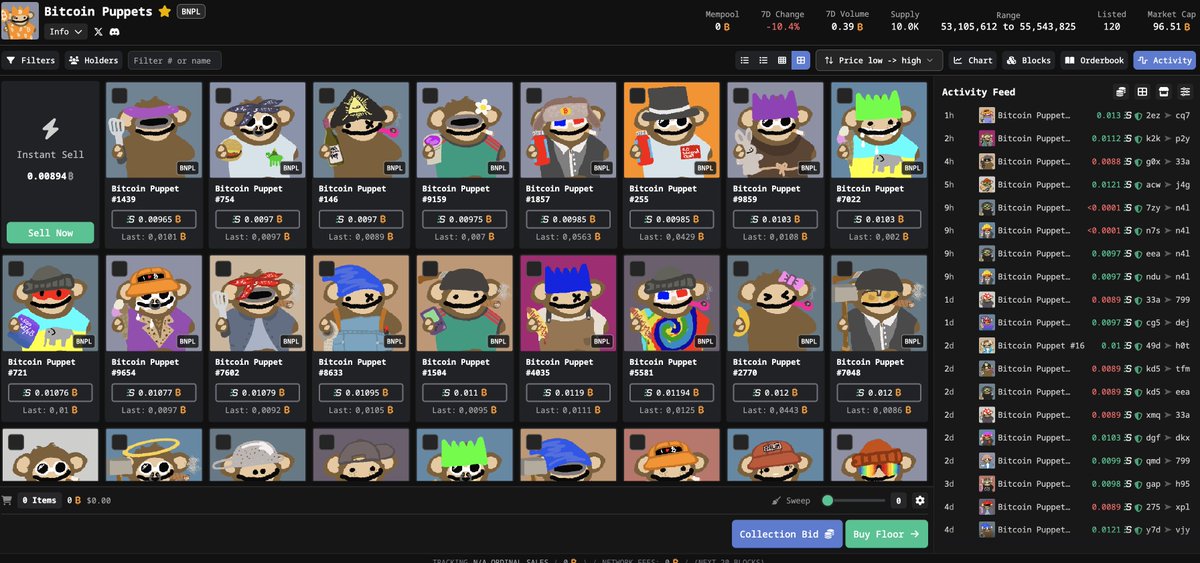Click the BNPL badge next to collection title
The width and height of the screenshot is (1200, 563).
coord(191,12)
